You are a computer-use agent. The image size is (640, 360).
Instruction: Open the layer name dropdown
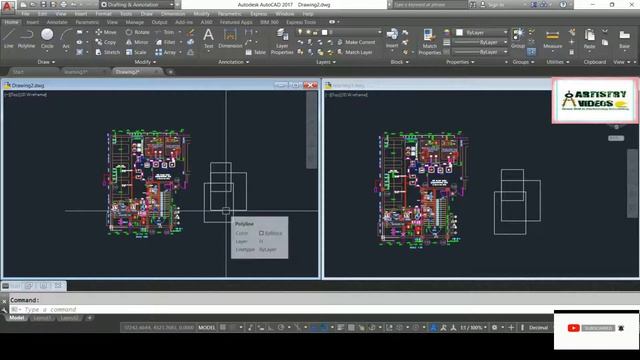(340, 32)
